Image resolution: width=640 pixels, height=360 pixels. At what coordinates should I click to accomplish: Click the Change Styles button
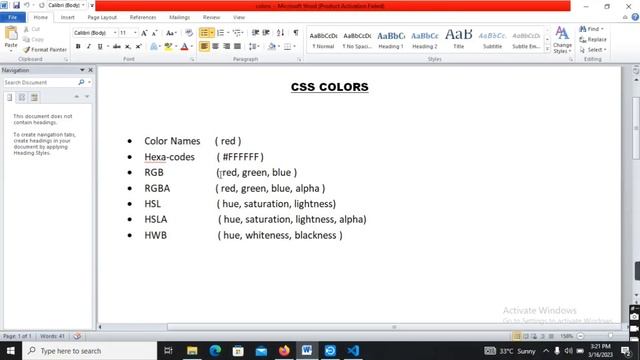(x=562, y=40)
